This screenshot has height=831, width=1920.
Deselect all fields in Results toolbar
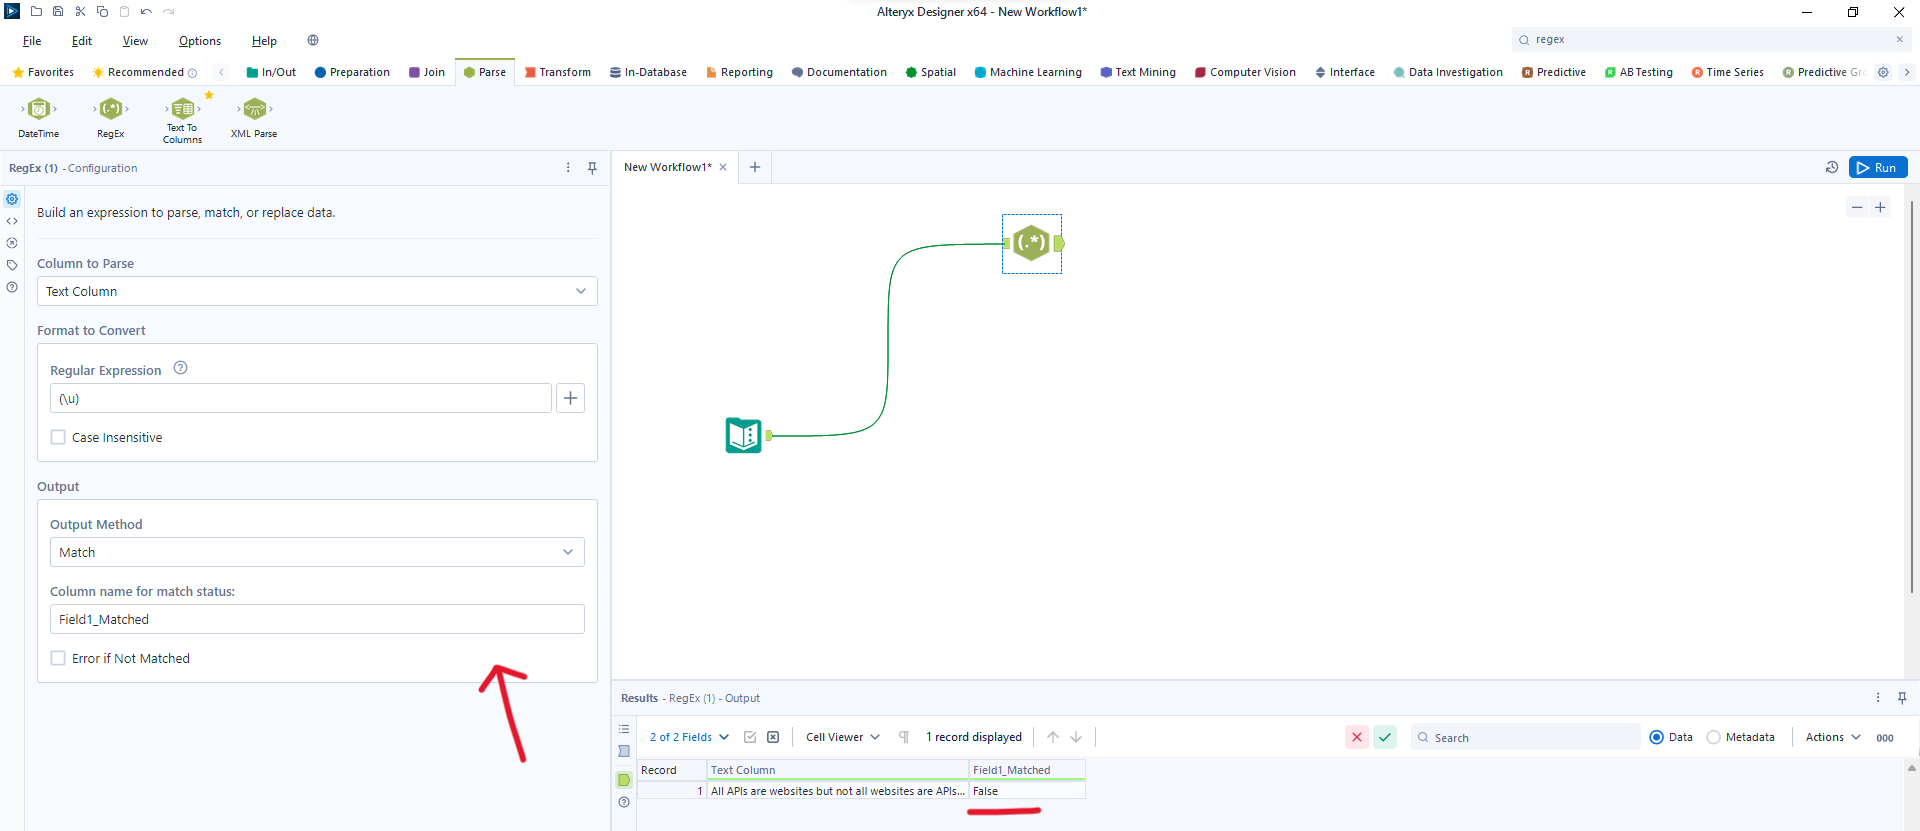point(773,737)
